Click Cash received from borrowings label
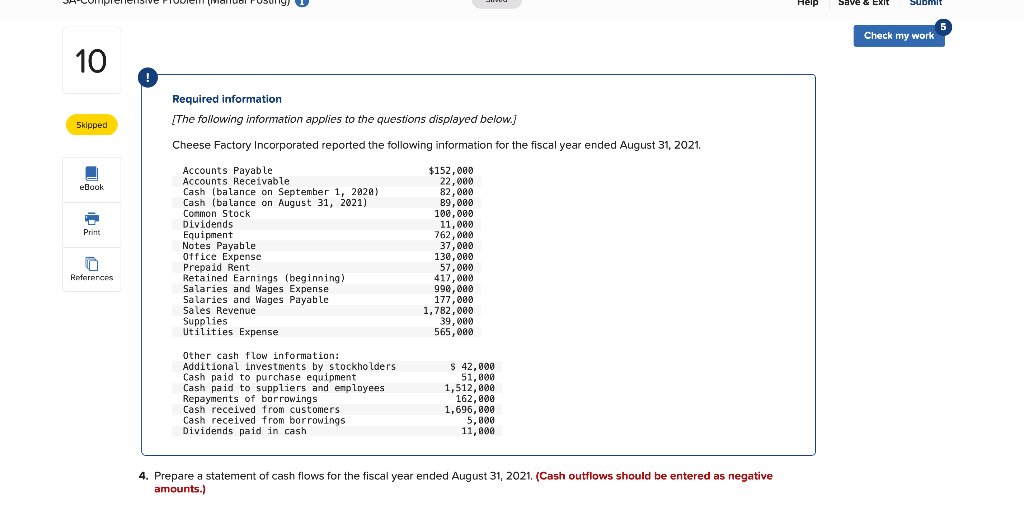Image resolution: width=1024 pixels, height=519 pixels. (x=264, y=420)
